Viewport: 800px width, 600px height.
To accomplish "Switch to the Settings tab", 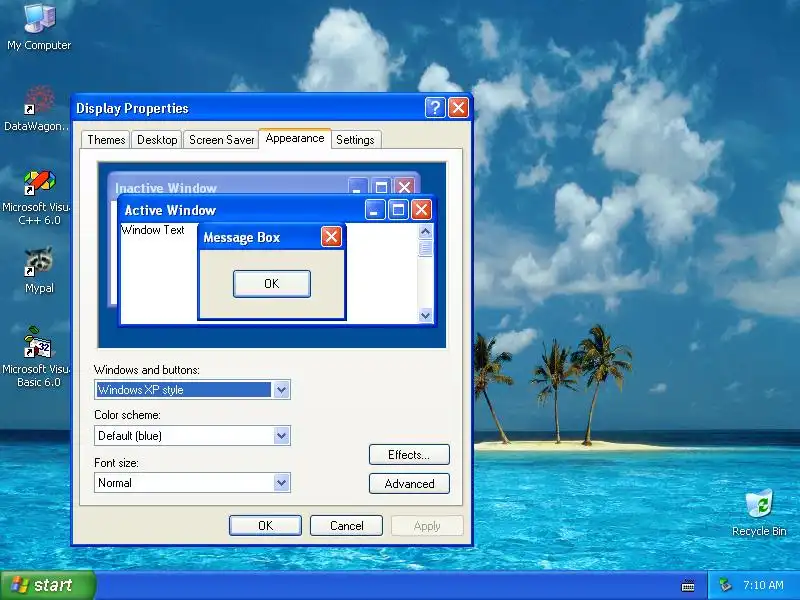I will pyautogui.click(x=355, y=140).
